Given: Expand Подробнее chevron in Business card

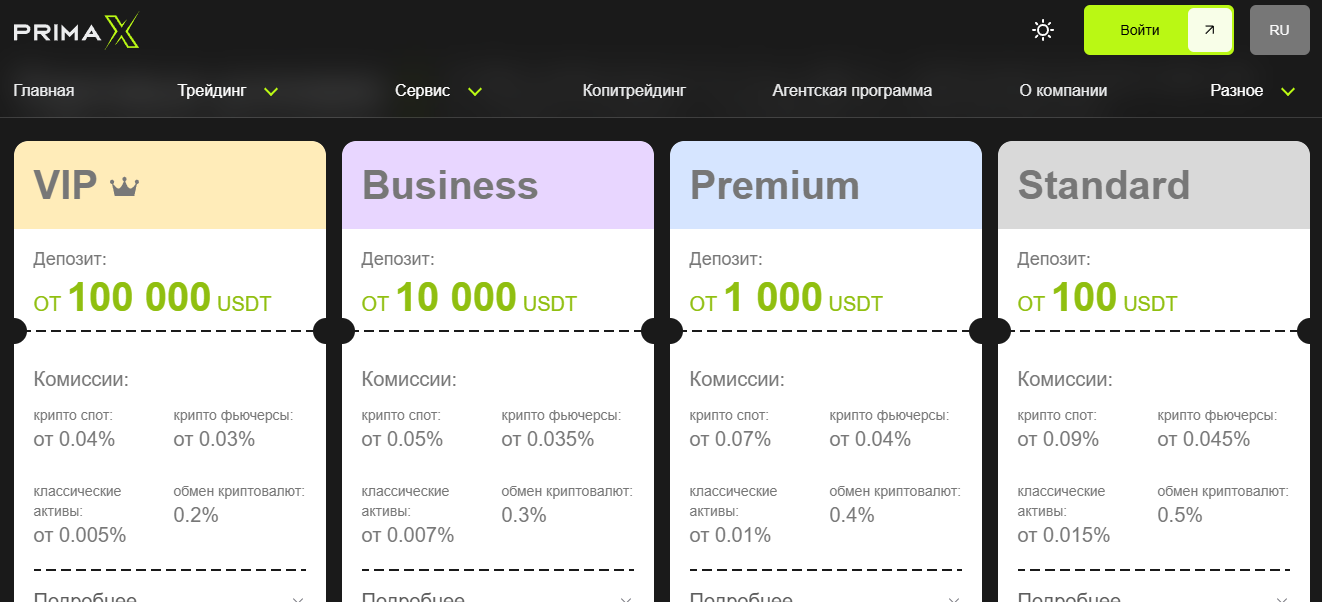Looking at the screenshot, I should (626, 598).
